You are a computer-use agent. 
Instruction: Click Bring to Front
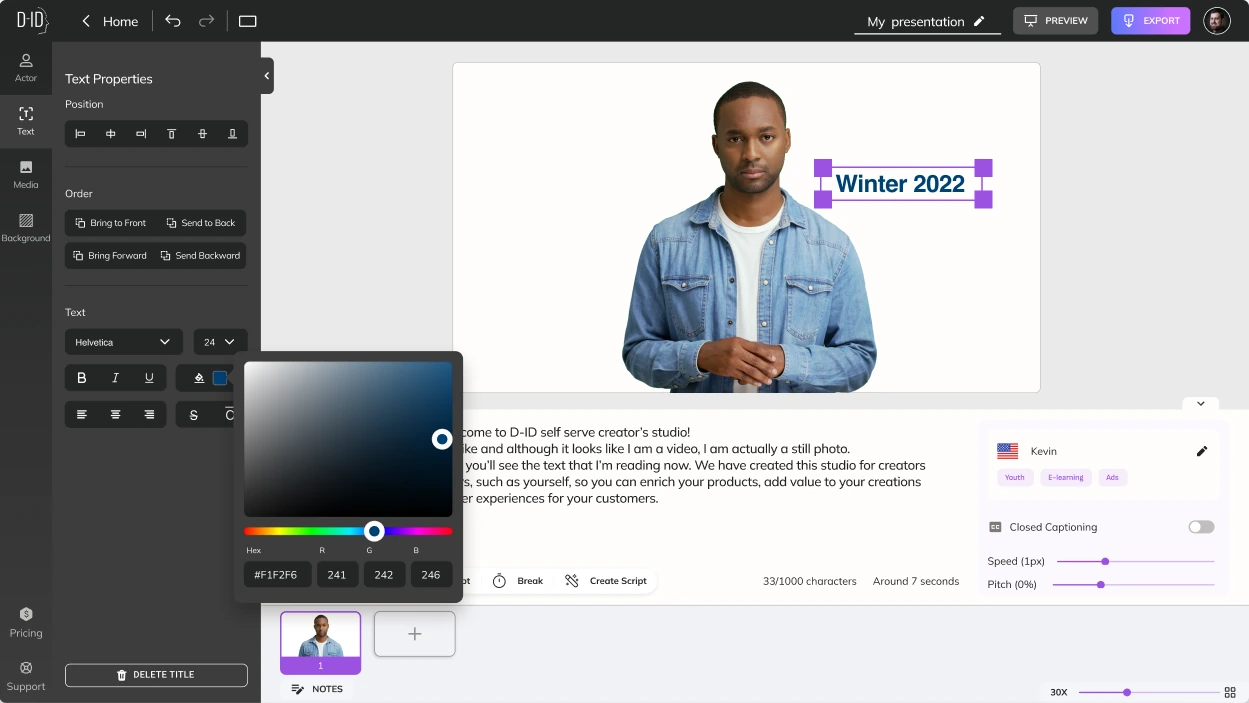110,223
